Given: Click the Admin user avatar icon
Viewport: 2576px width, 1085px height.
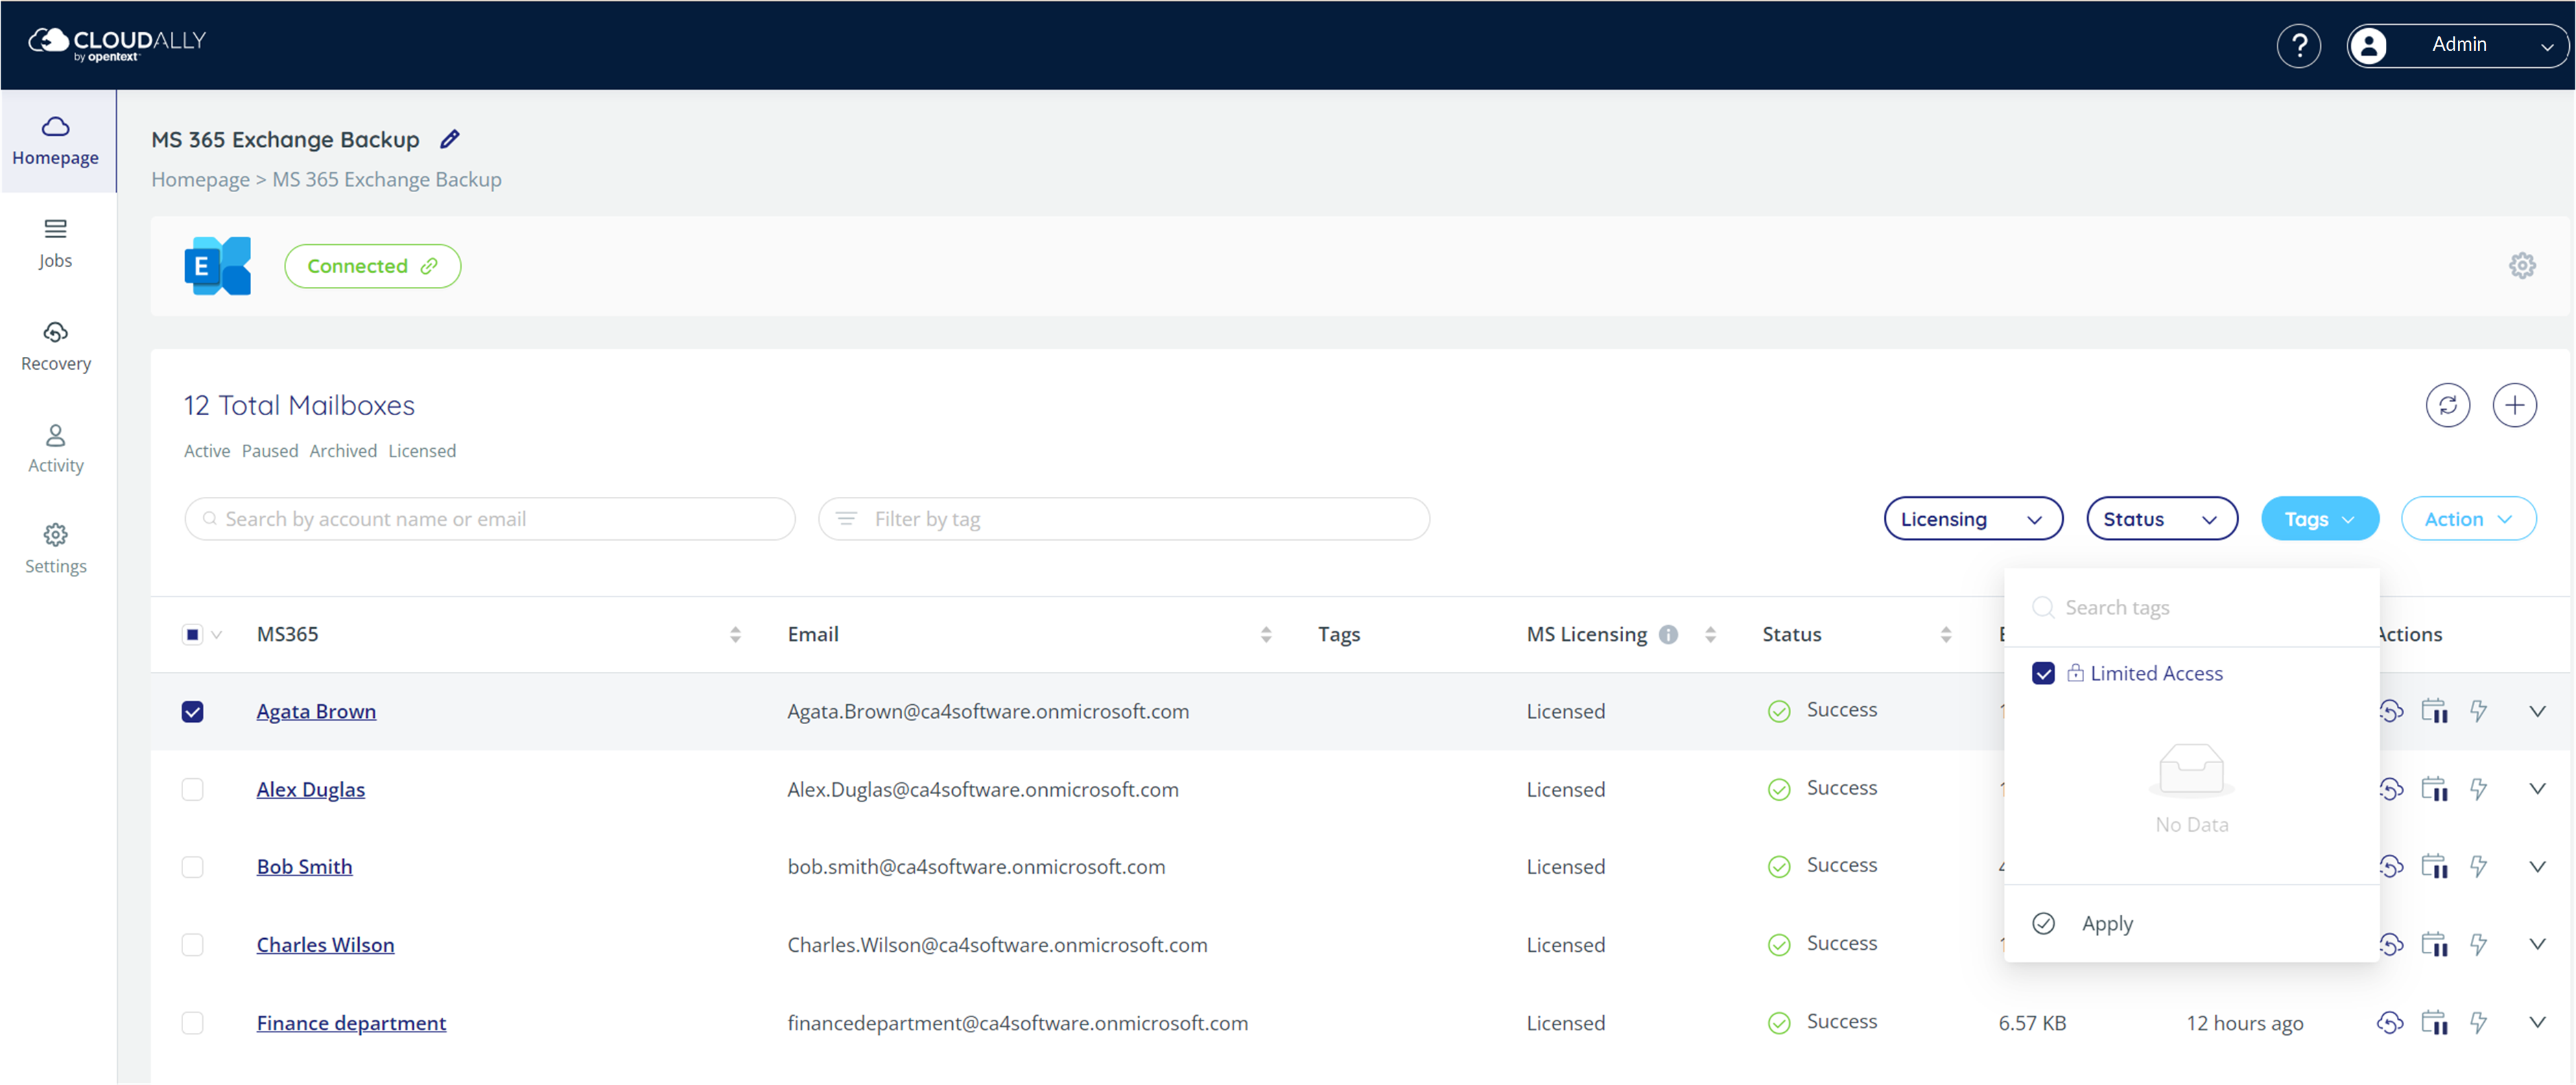Looking at the screenshot, I should pyautogui.click(x=2368, y=45).
